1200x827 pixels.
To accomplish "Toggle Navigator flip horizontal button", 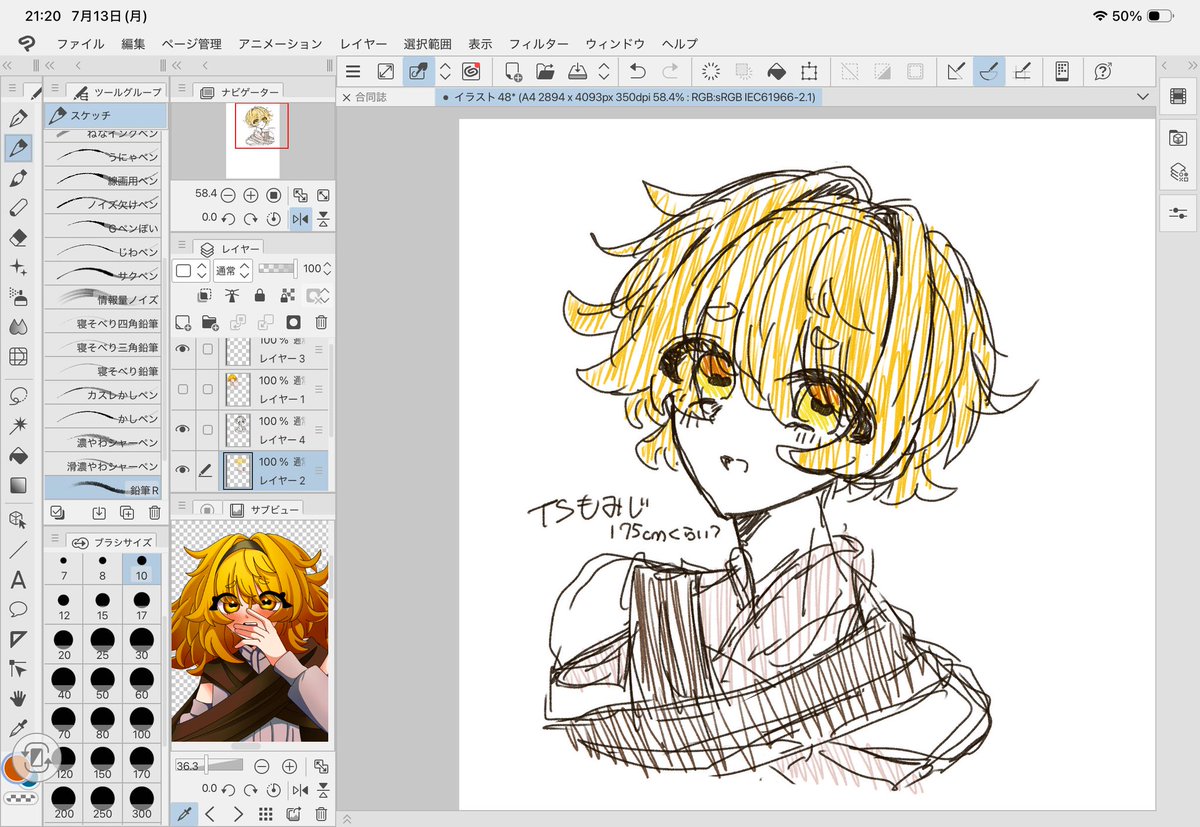I will click(x=299, y=218).
